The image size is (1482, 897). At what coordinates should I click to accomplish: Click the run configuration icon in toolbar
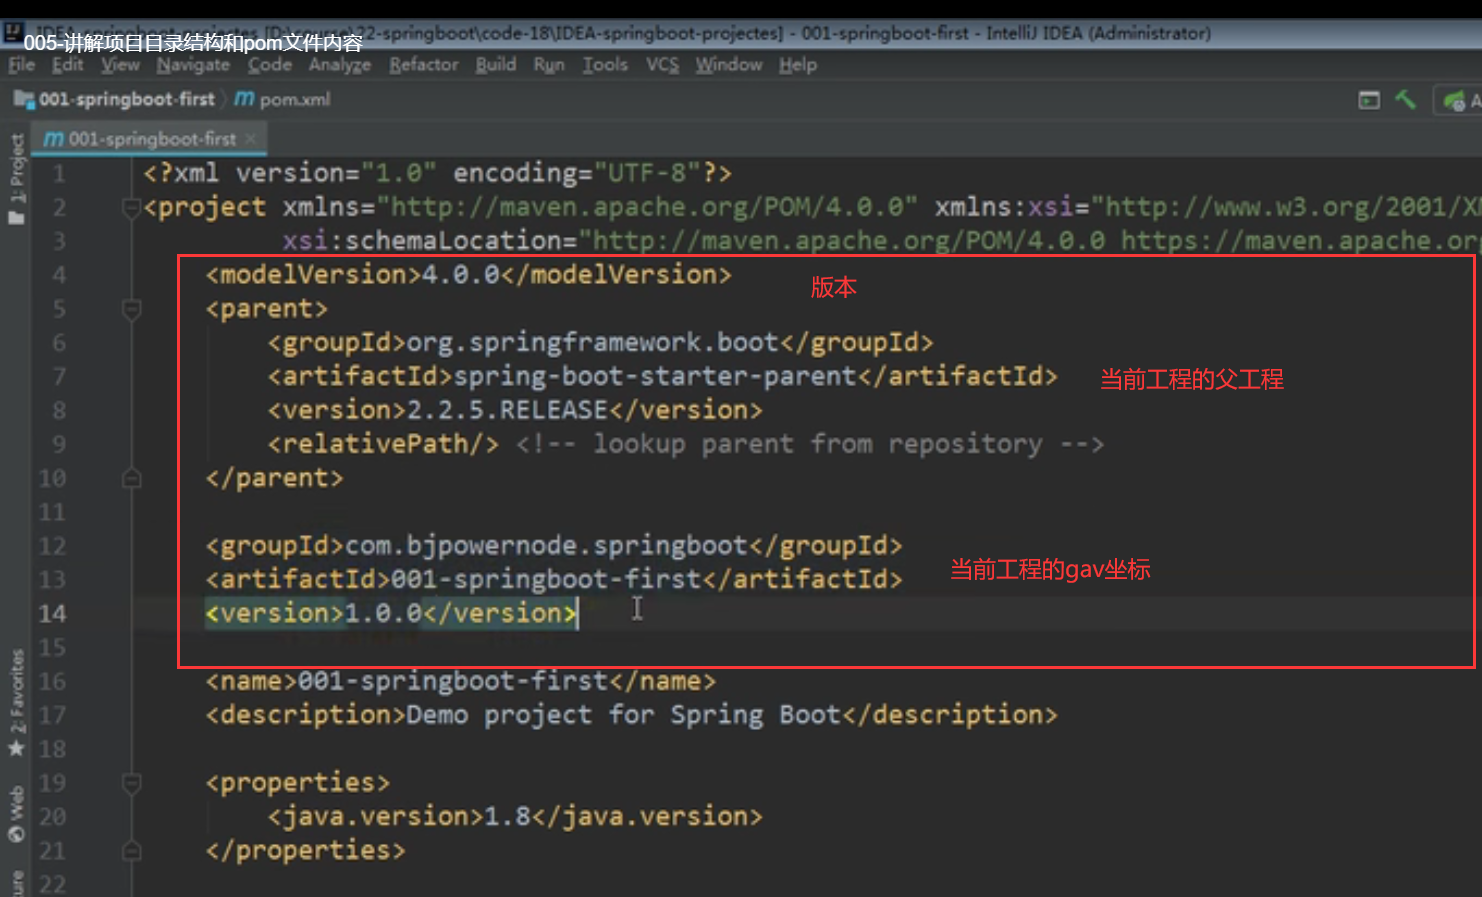coord(1455,100)
